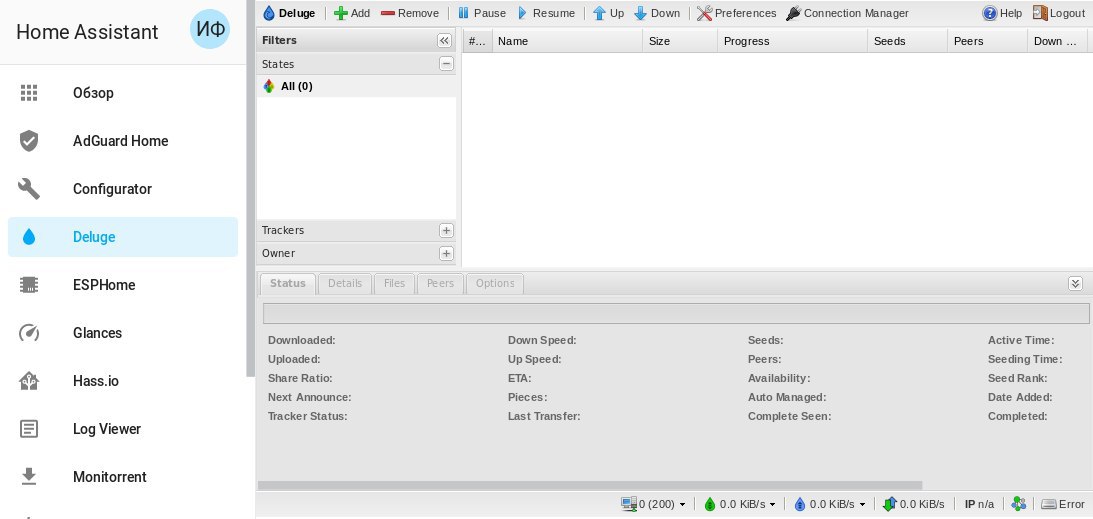Click the Logout button

(x=1058, y=13)
